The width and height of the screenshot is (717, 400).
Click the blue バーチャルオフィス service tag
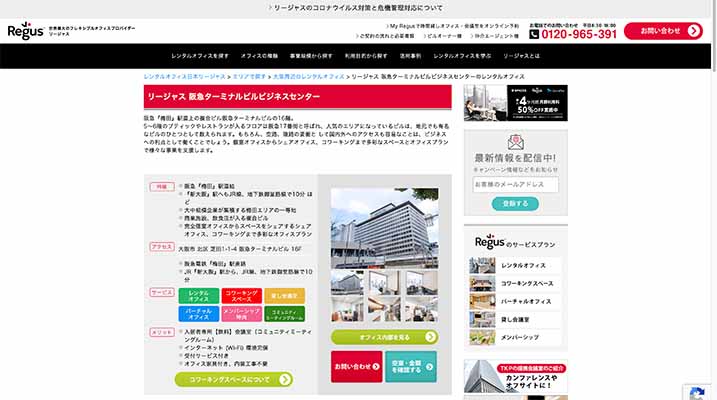point(198,314)
